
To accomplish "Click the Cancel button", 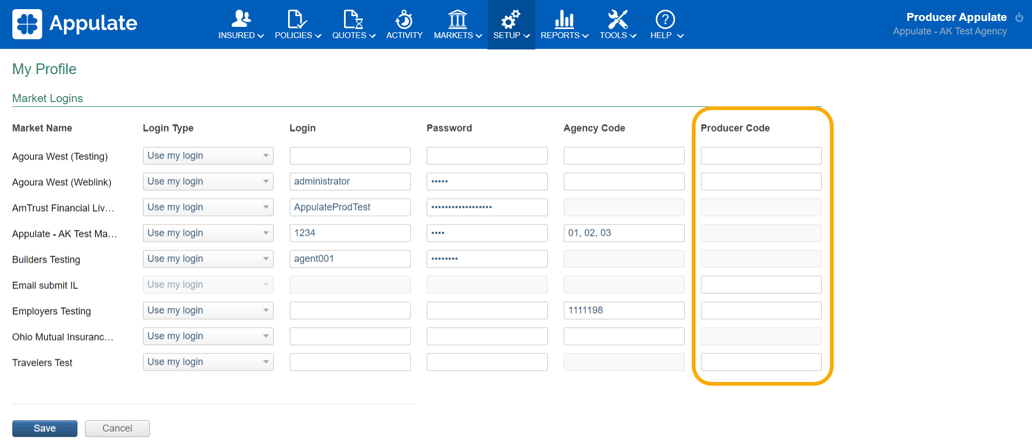I will (117, 428).
